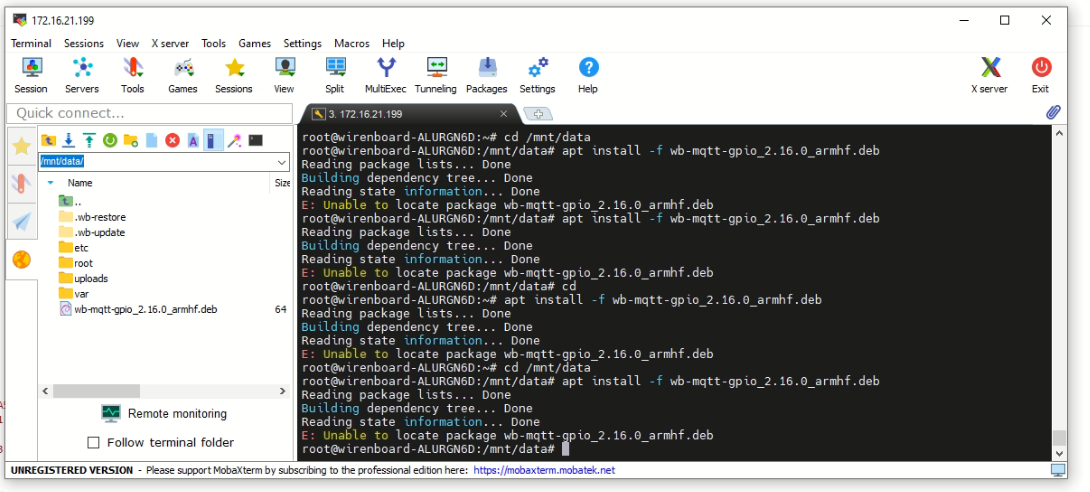Open the Session toolbar button
1090x492 pixels.
coord(31,75)
